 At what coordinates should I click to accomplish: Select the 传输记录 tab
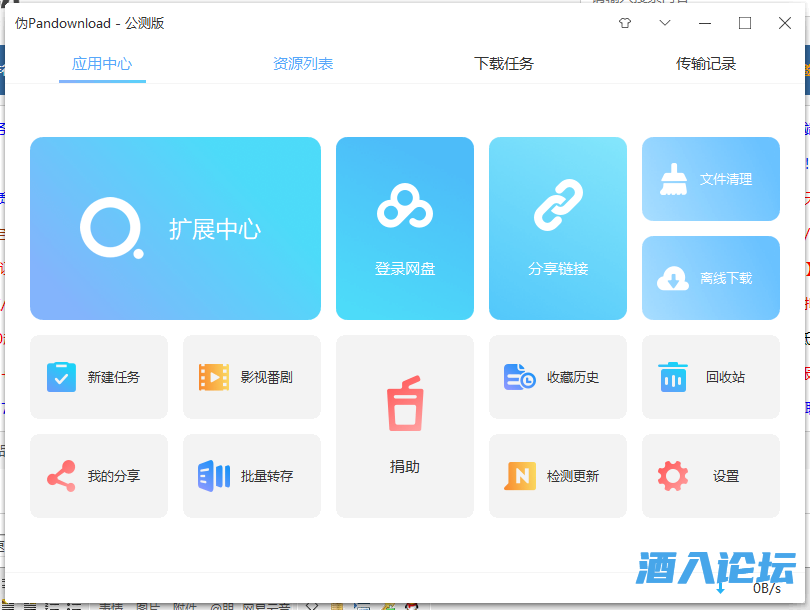point(704,62)
